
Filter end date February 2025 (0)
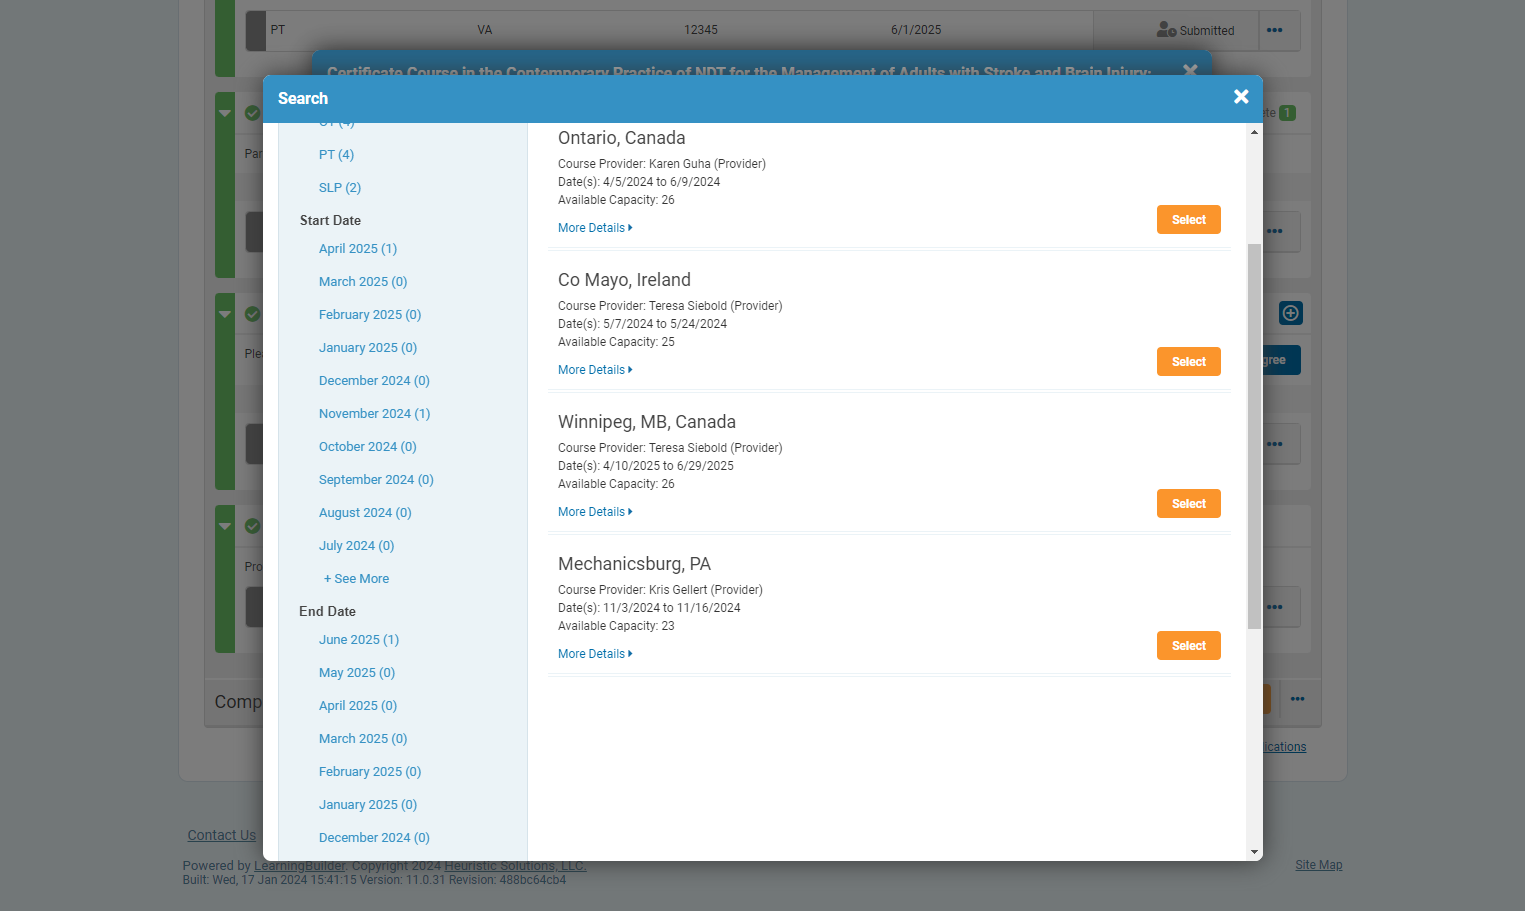[x=370, y=772]
